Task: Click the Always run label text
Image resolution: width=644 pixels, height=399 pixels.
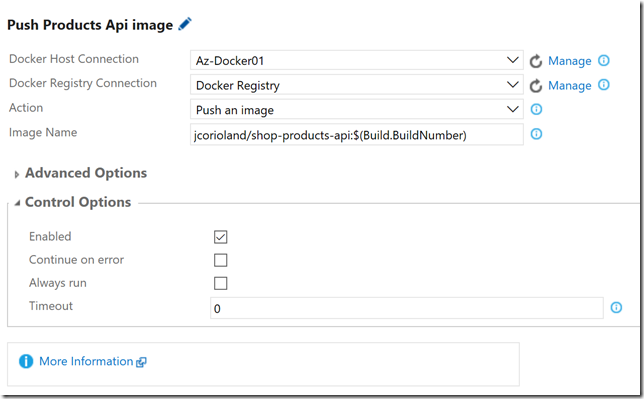Action: [58, 283]
